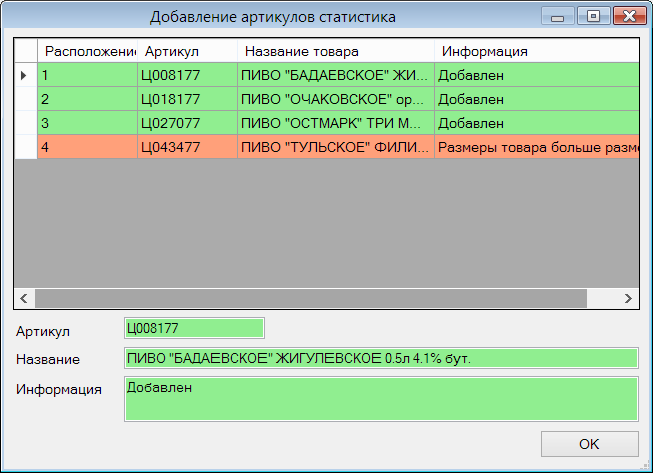The image size is (653, 473).
Task: Click the Расположение column header
Action: (x=87, y=51)
